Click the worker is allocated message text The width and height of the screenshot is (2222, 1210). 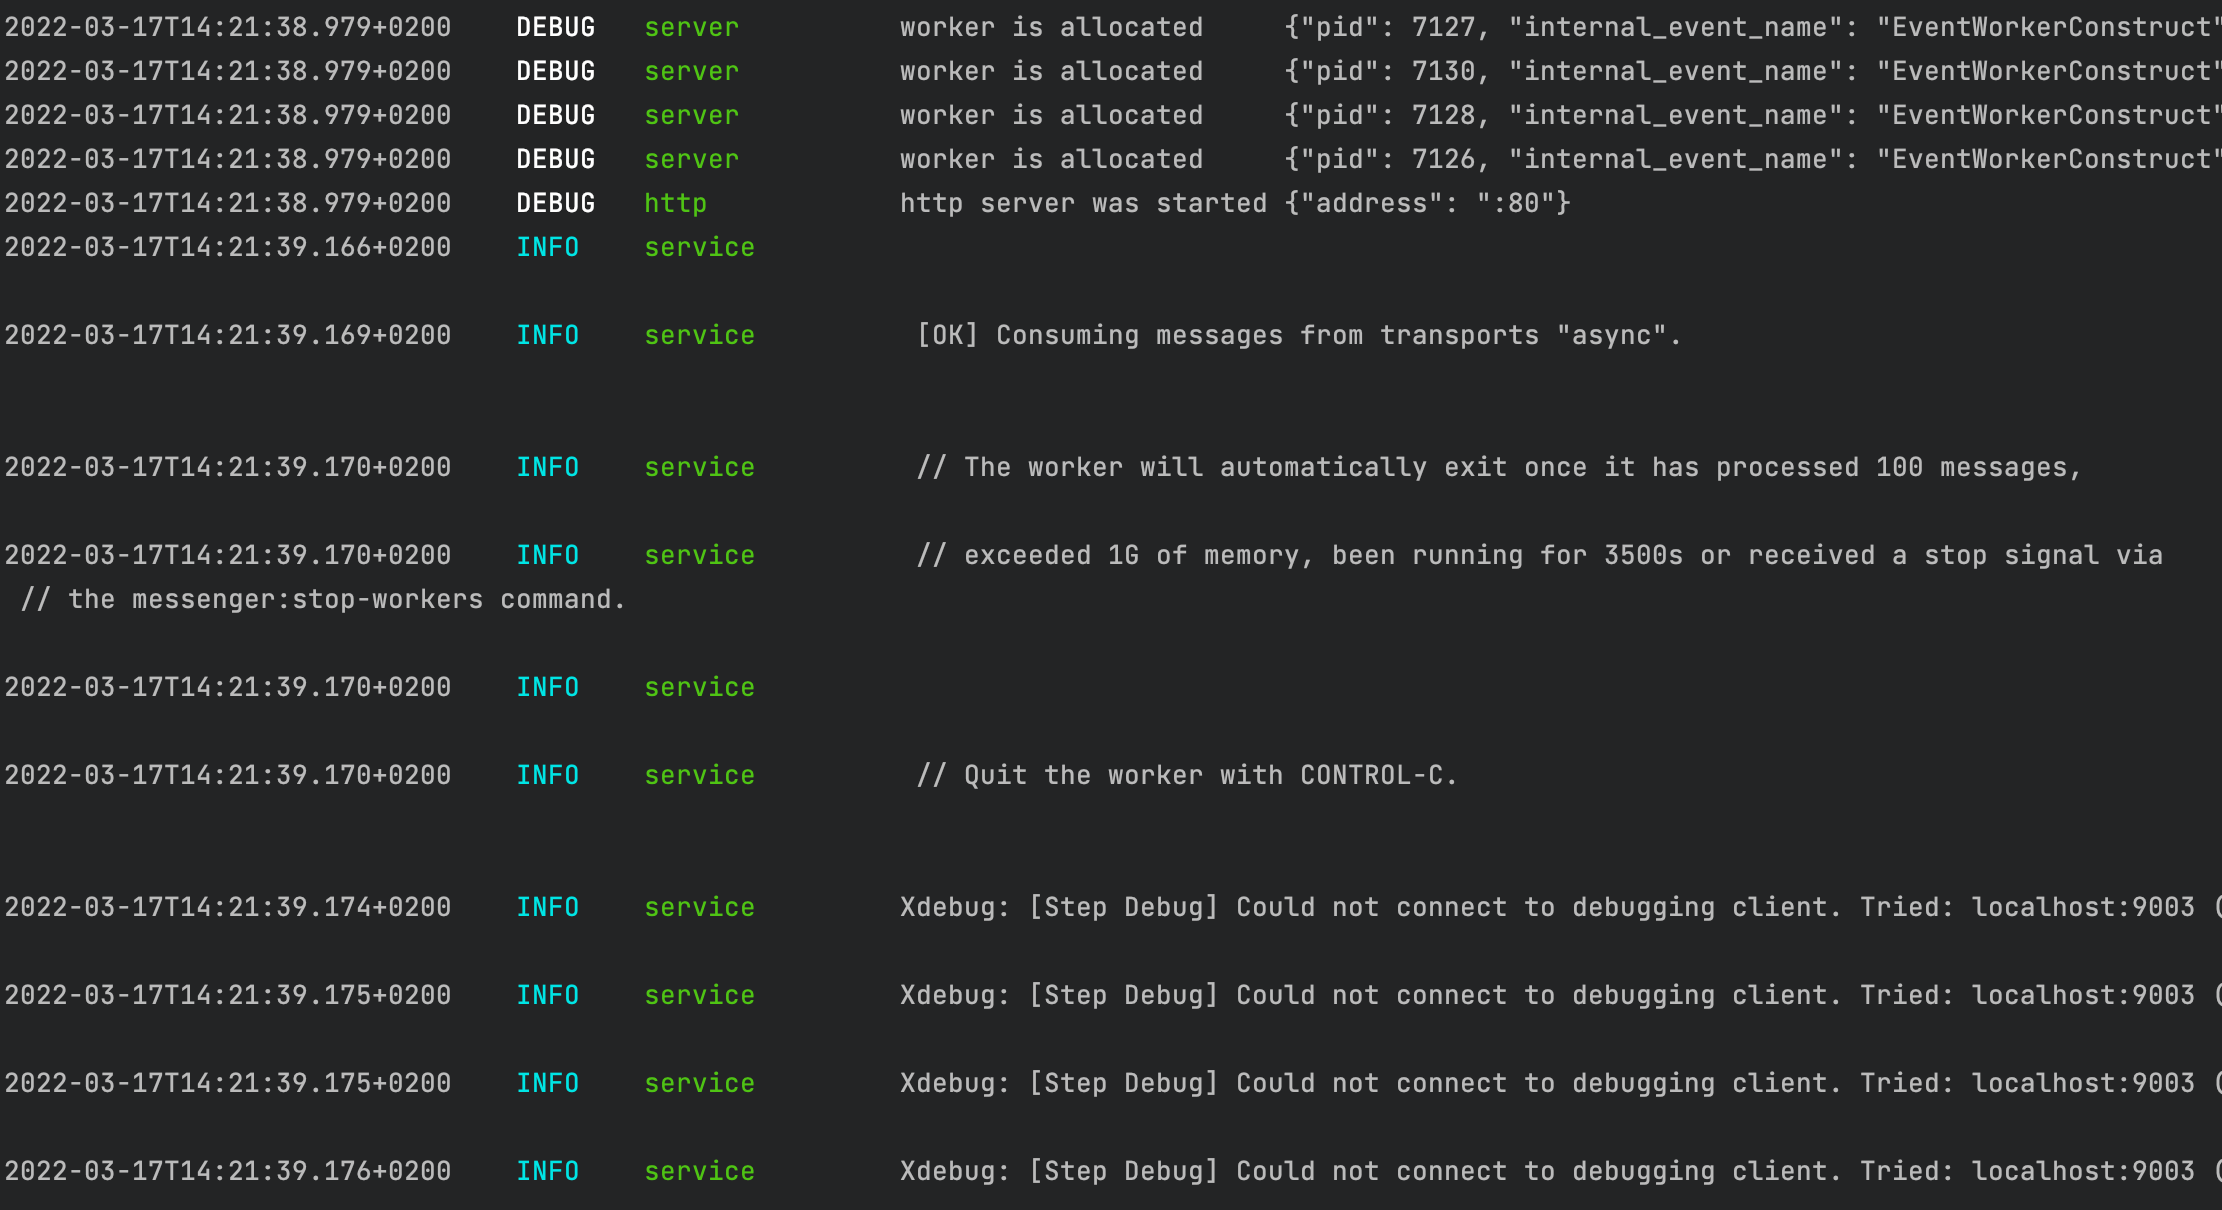1051,27
